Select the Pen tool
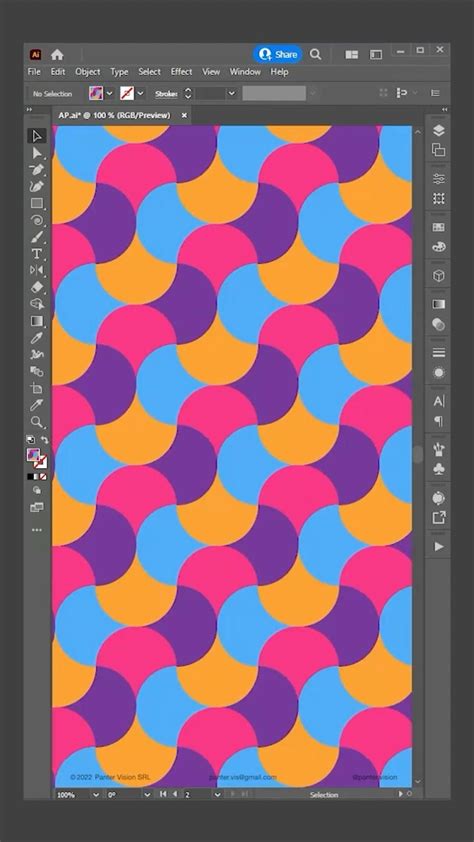474x842 pixels. click(x=37, y=170)
